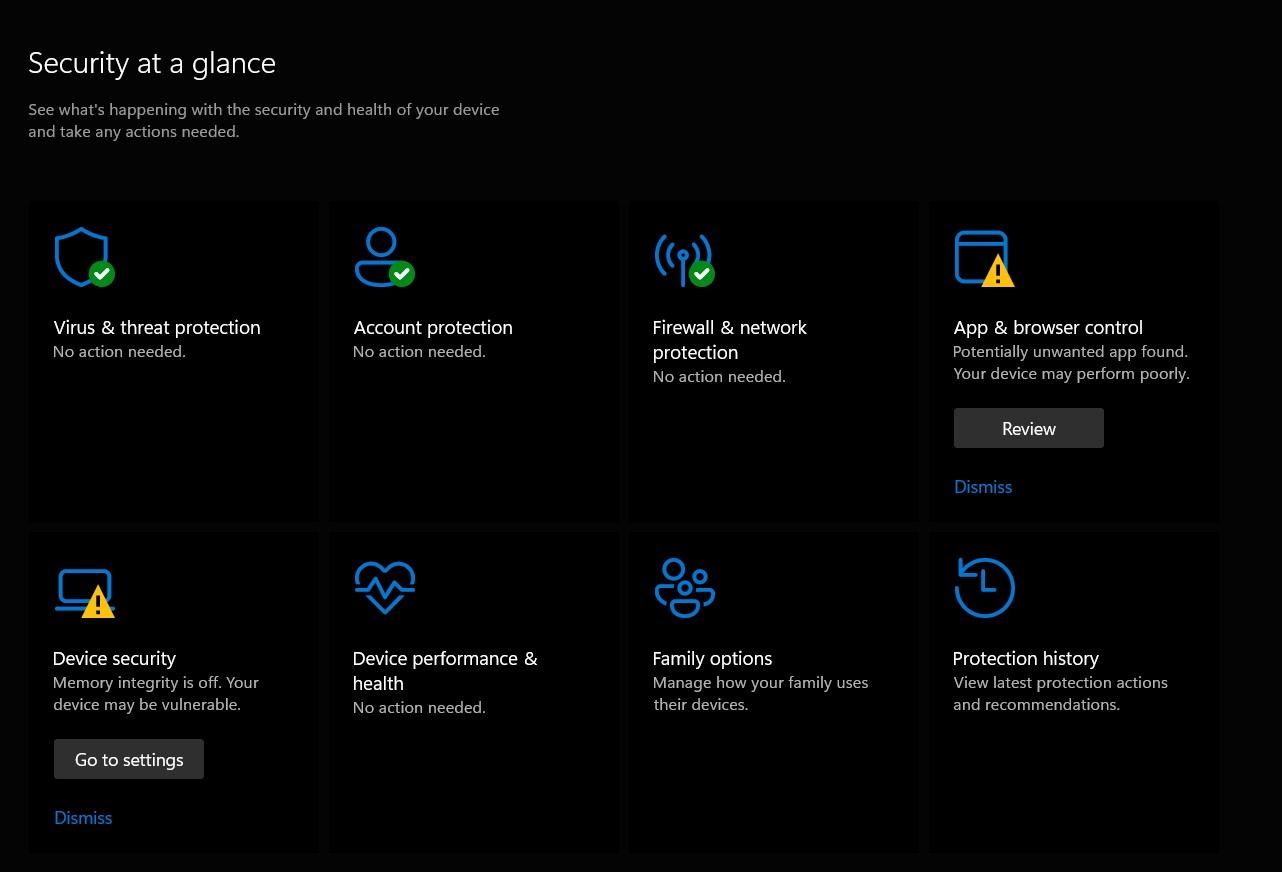Screen dimensions: 1282x872
Task: Dismiss the App & browser control warning
Action: pyautogui.click(x=983, y=487)
